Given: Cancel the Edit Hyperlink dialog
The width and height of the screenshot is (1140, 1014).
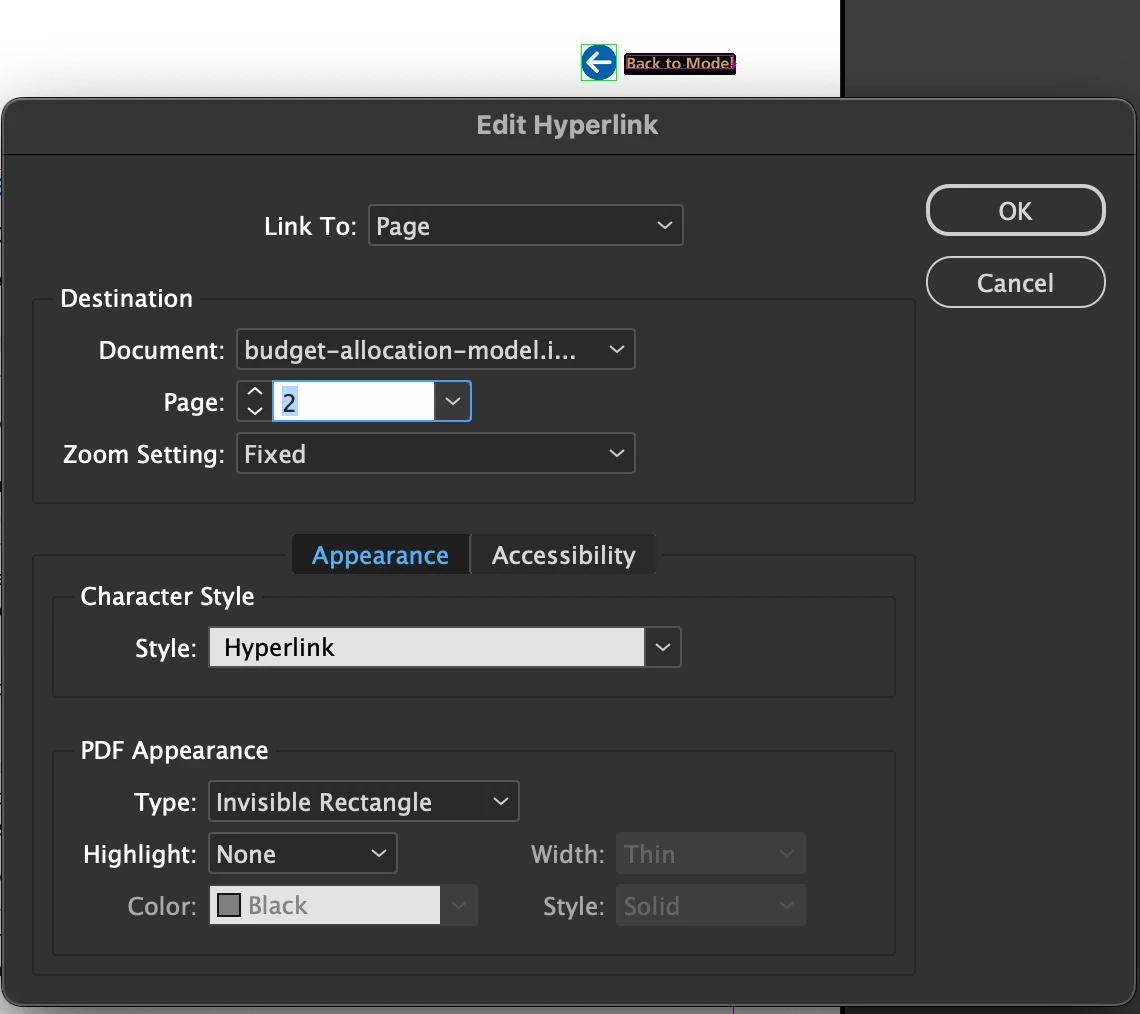Looking at the screenshot, I should (1015, 282).
